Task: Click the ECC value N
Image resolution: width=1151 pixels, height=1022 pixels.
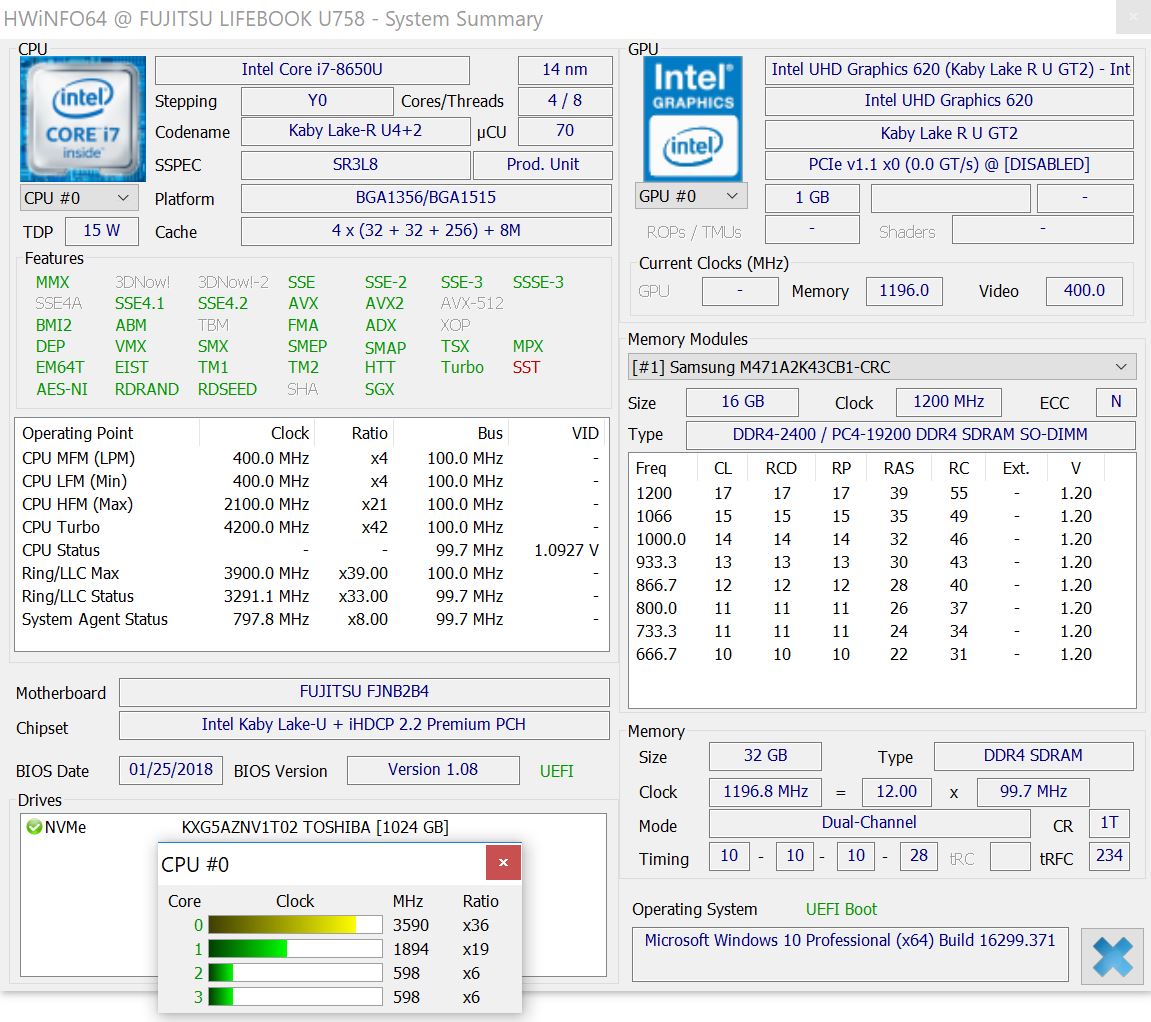Action: [x=1116, y=402]
